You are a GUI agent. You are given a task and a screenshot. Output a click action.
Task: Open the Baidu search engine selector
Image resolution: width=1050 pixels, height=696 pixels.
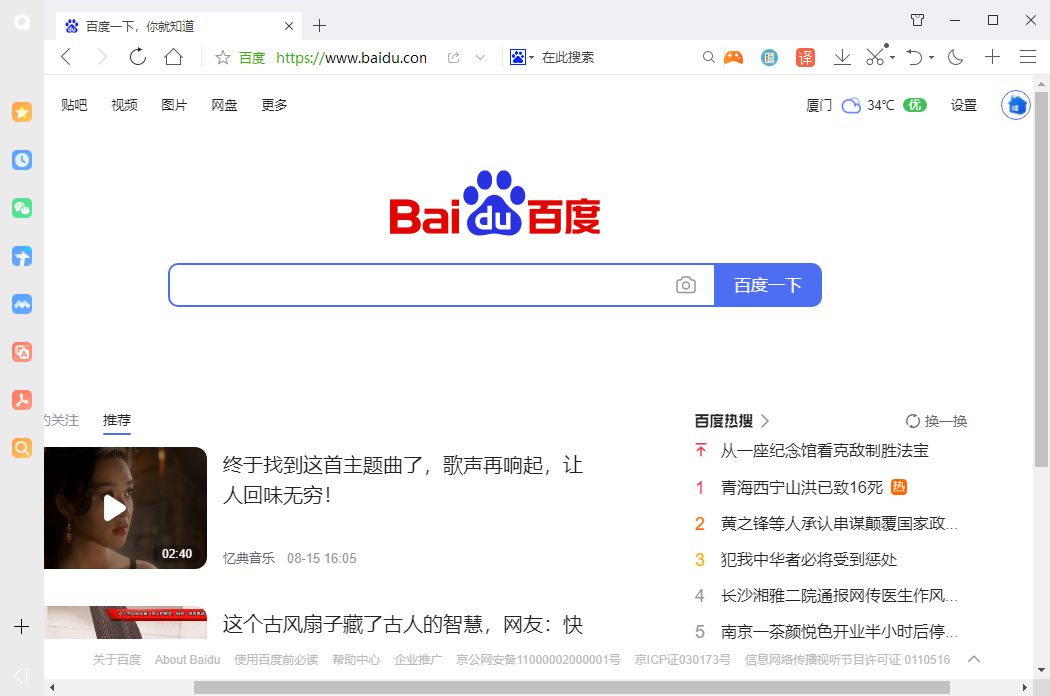522,57
